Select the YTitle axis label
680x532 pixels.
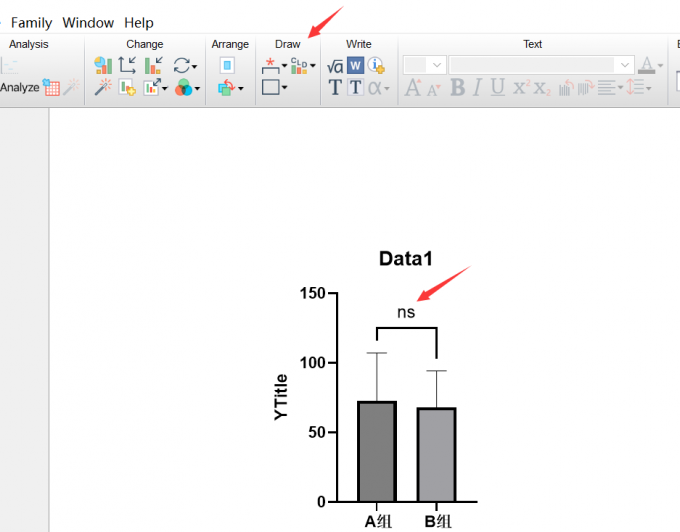[x=281, y=397]
